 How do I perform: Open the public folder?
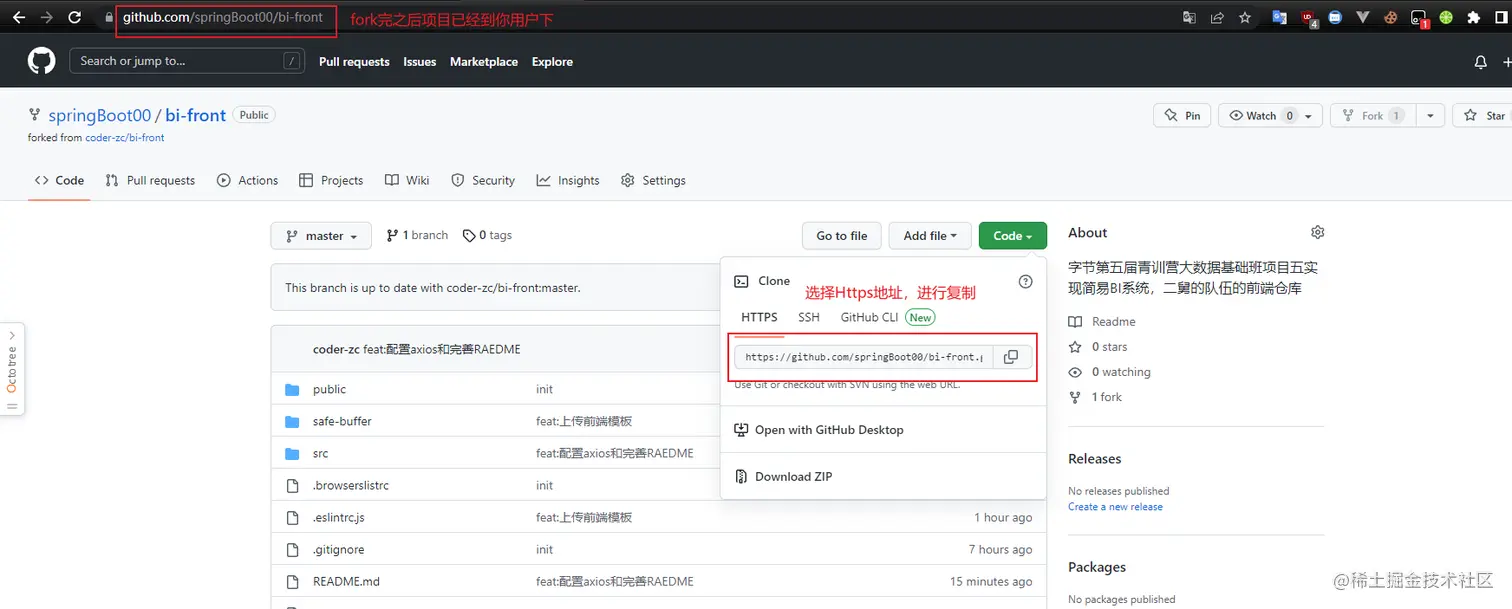[329, 389]
